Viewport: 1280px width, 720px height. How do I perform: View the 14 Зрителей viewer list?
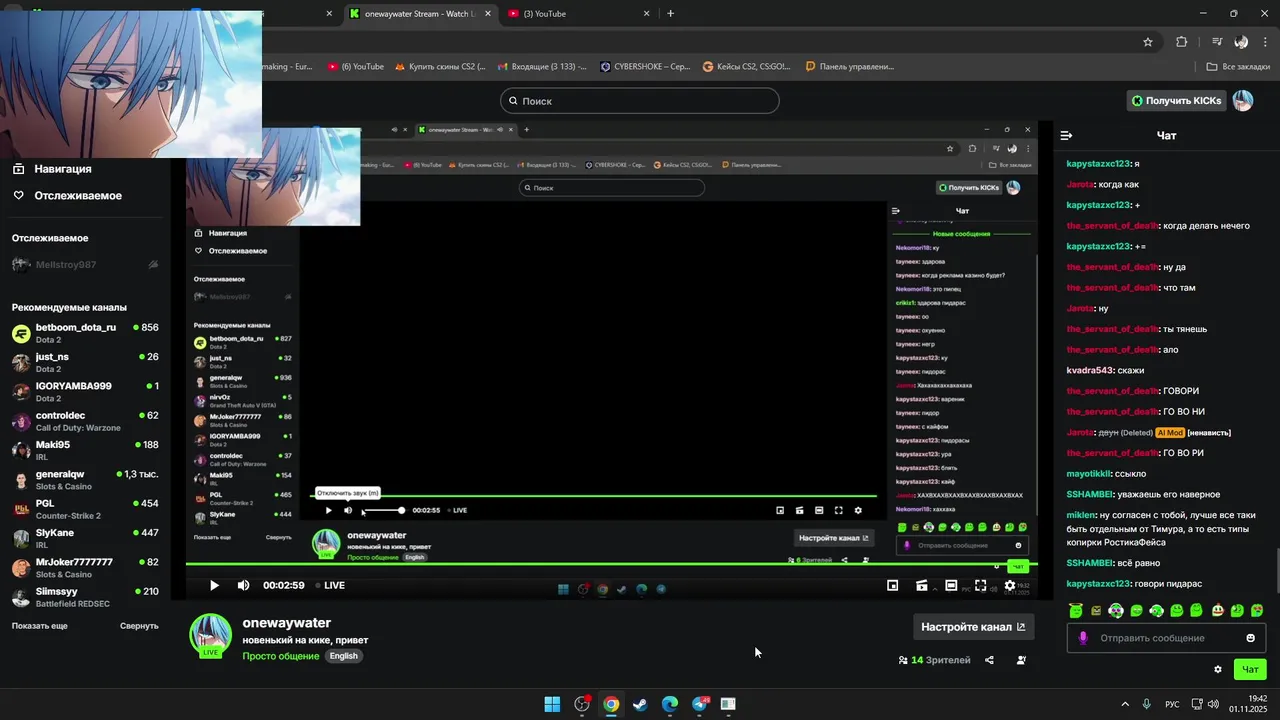pos(934,660)
